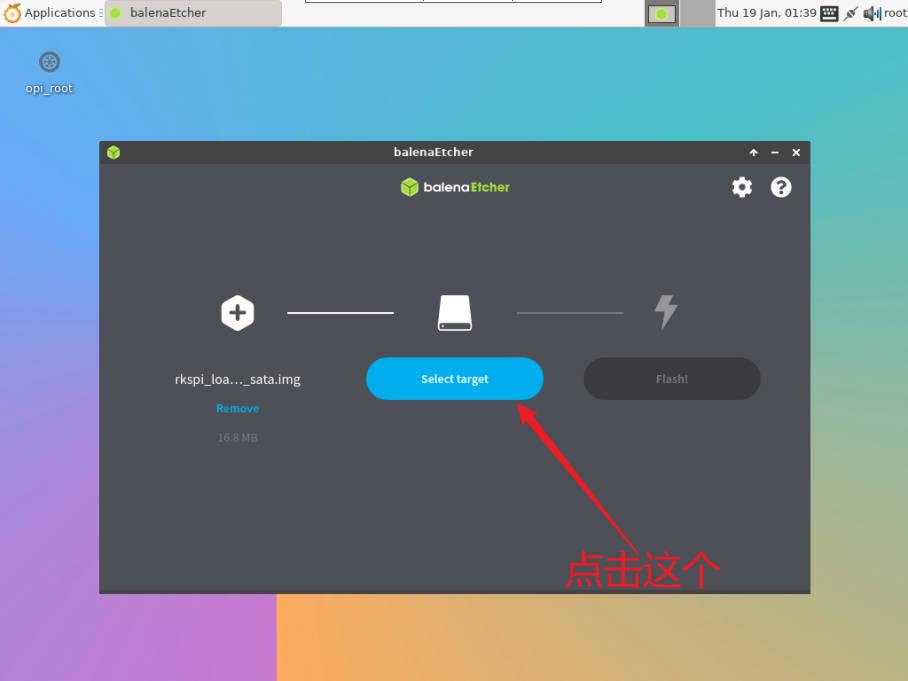Viewport: 908px width, 681px height.
Task: Click the balenaEtcher title bar cube icon
Action: [x=114, y=152]
